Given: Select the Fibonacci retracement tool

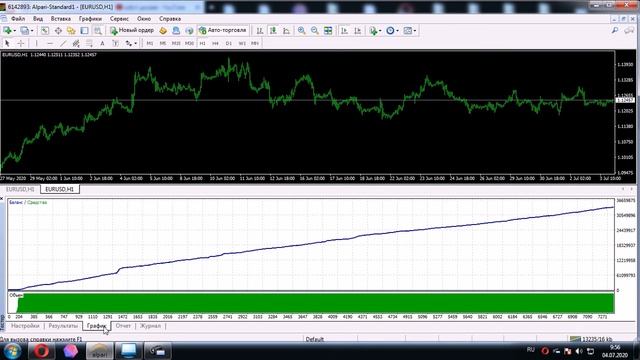Looking at the screenshot, I should tap(89, 43).
